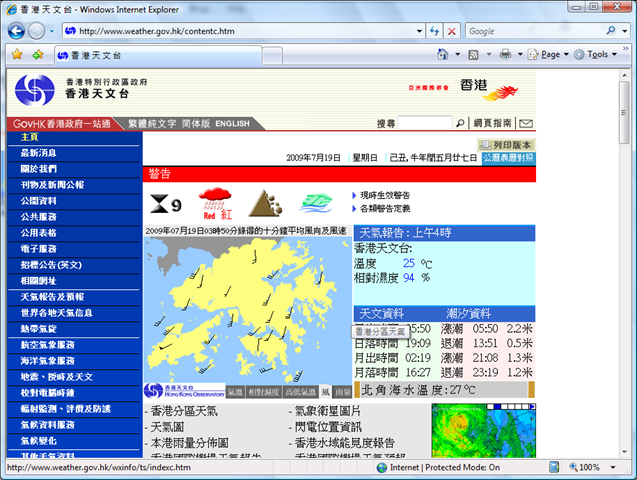Click the Add to Favorites icon
This screenshot has width=637, height=480.
point(38,54)
